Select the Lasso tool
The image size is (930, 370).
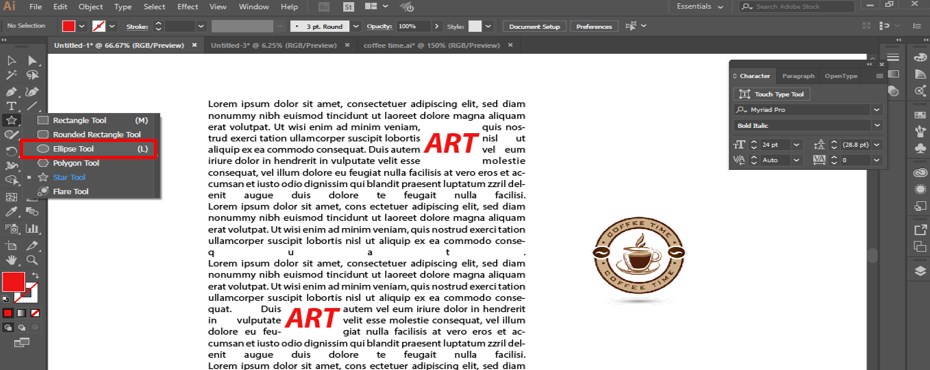(x=32, y=75)
